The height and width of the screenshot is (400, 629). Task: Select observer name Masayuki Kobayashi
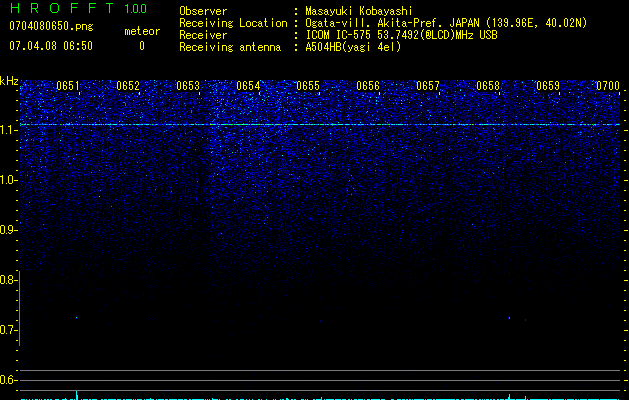(359, 11)
